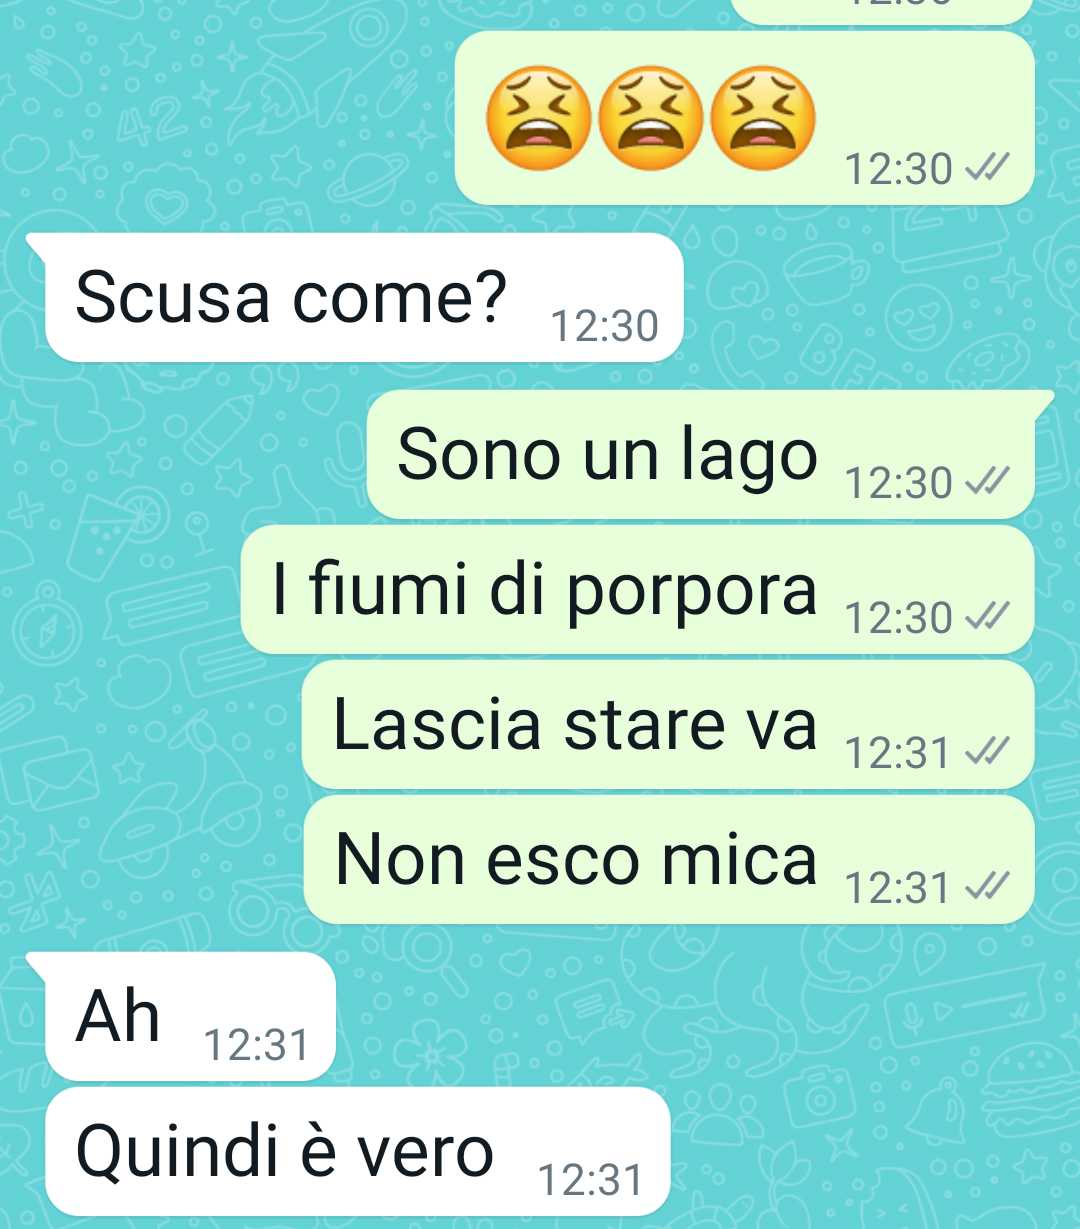Tap 12:31 timestamp on 'Ah' message

coord(257,1045)
